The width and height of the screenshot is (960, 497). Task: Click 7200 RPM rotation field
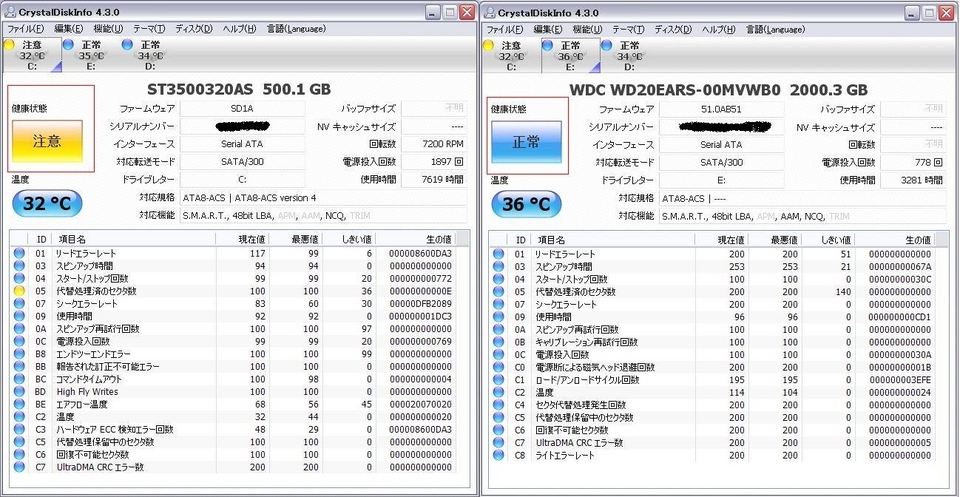pos(433,144)
